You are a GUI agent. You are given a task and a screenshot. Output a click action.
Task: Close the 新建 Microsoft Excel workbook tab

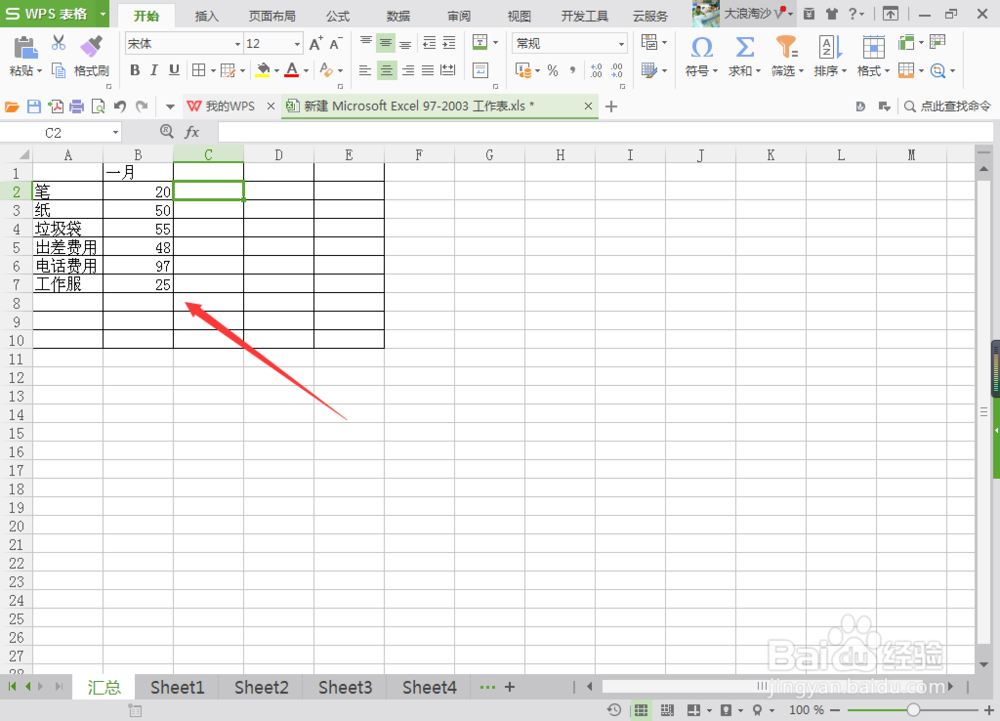[x=588, y=106]
